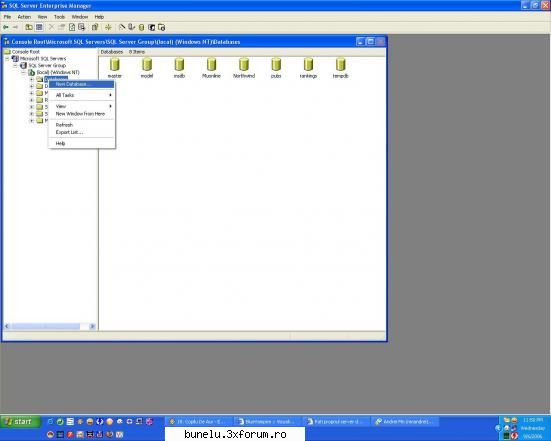Image resolution: width=551 pixels, height=441 pixels.
Task: Collapse the SQL Server Group tree node
Action: (x=15, y=65)
